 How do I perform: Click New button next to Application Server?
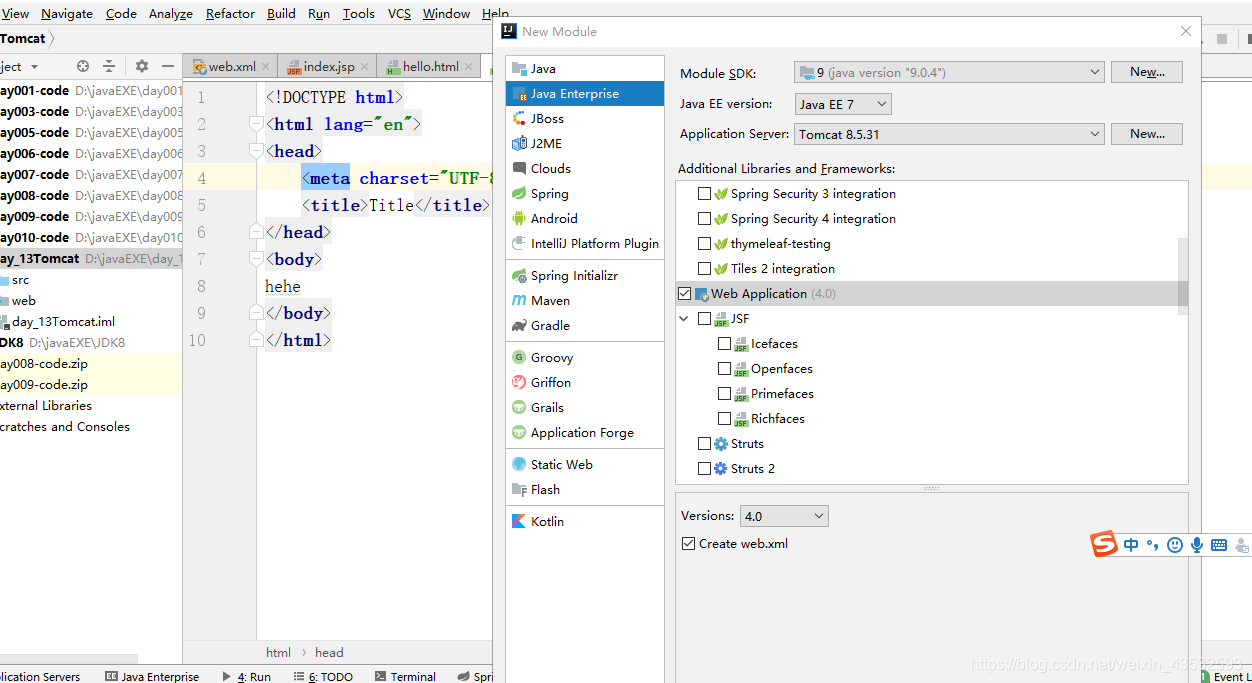[x=1146, y=134]
